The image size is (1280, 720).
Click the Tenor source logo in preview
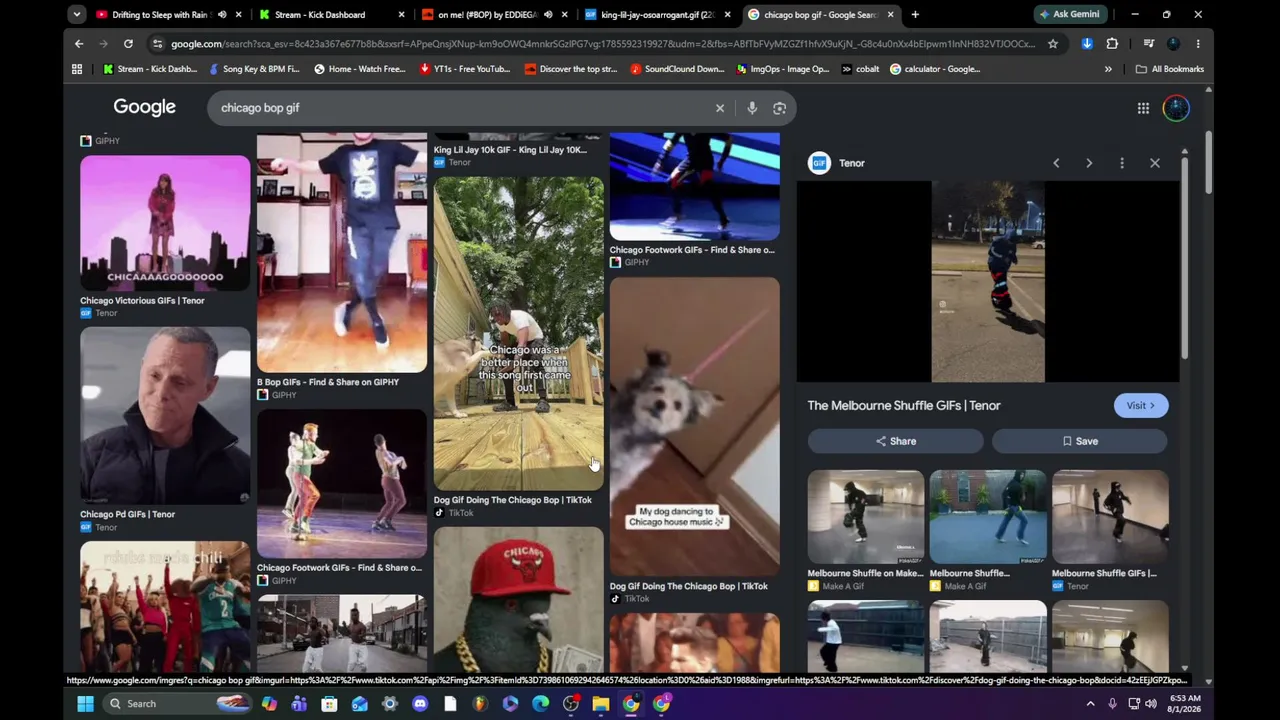click(x=819, y=163)
